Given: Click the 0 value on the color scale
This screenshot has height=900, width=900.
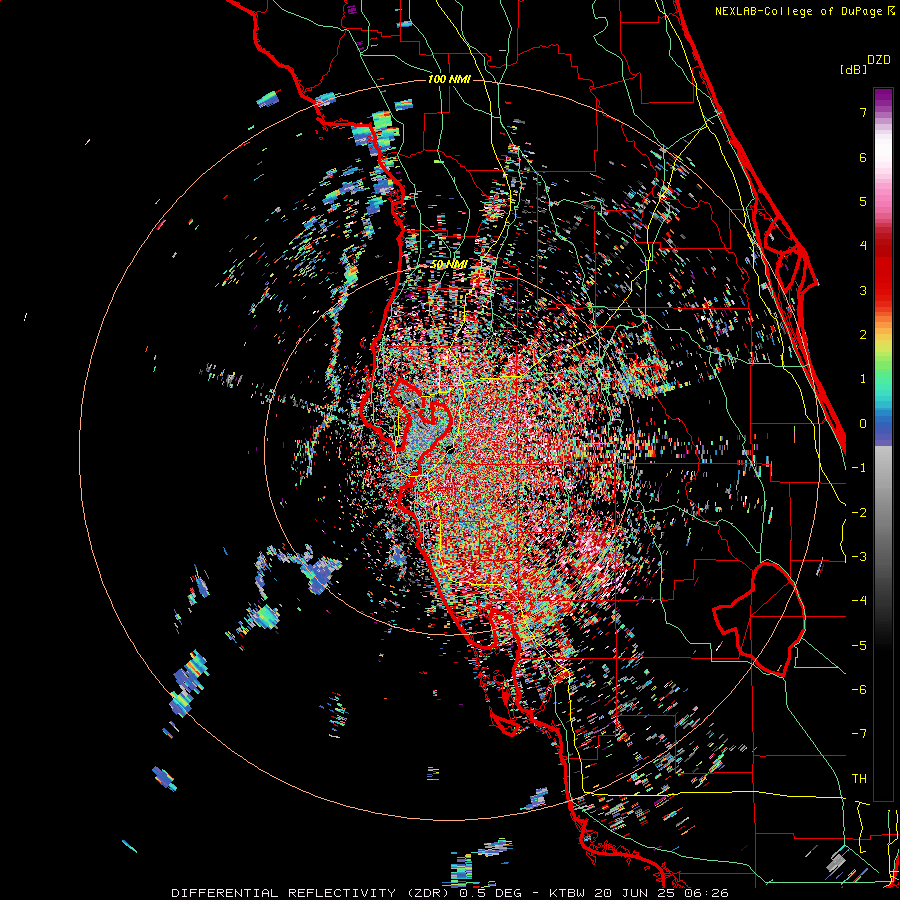Looking at the screenshot, I should pyautogui.click(x=863, y=424).
